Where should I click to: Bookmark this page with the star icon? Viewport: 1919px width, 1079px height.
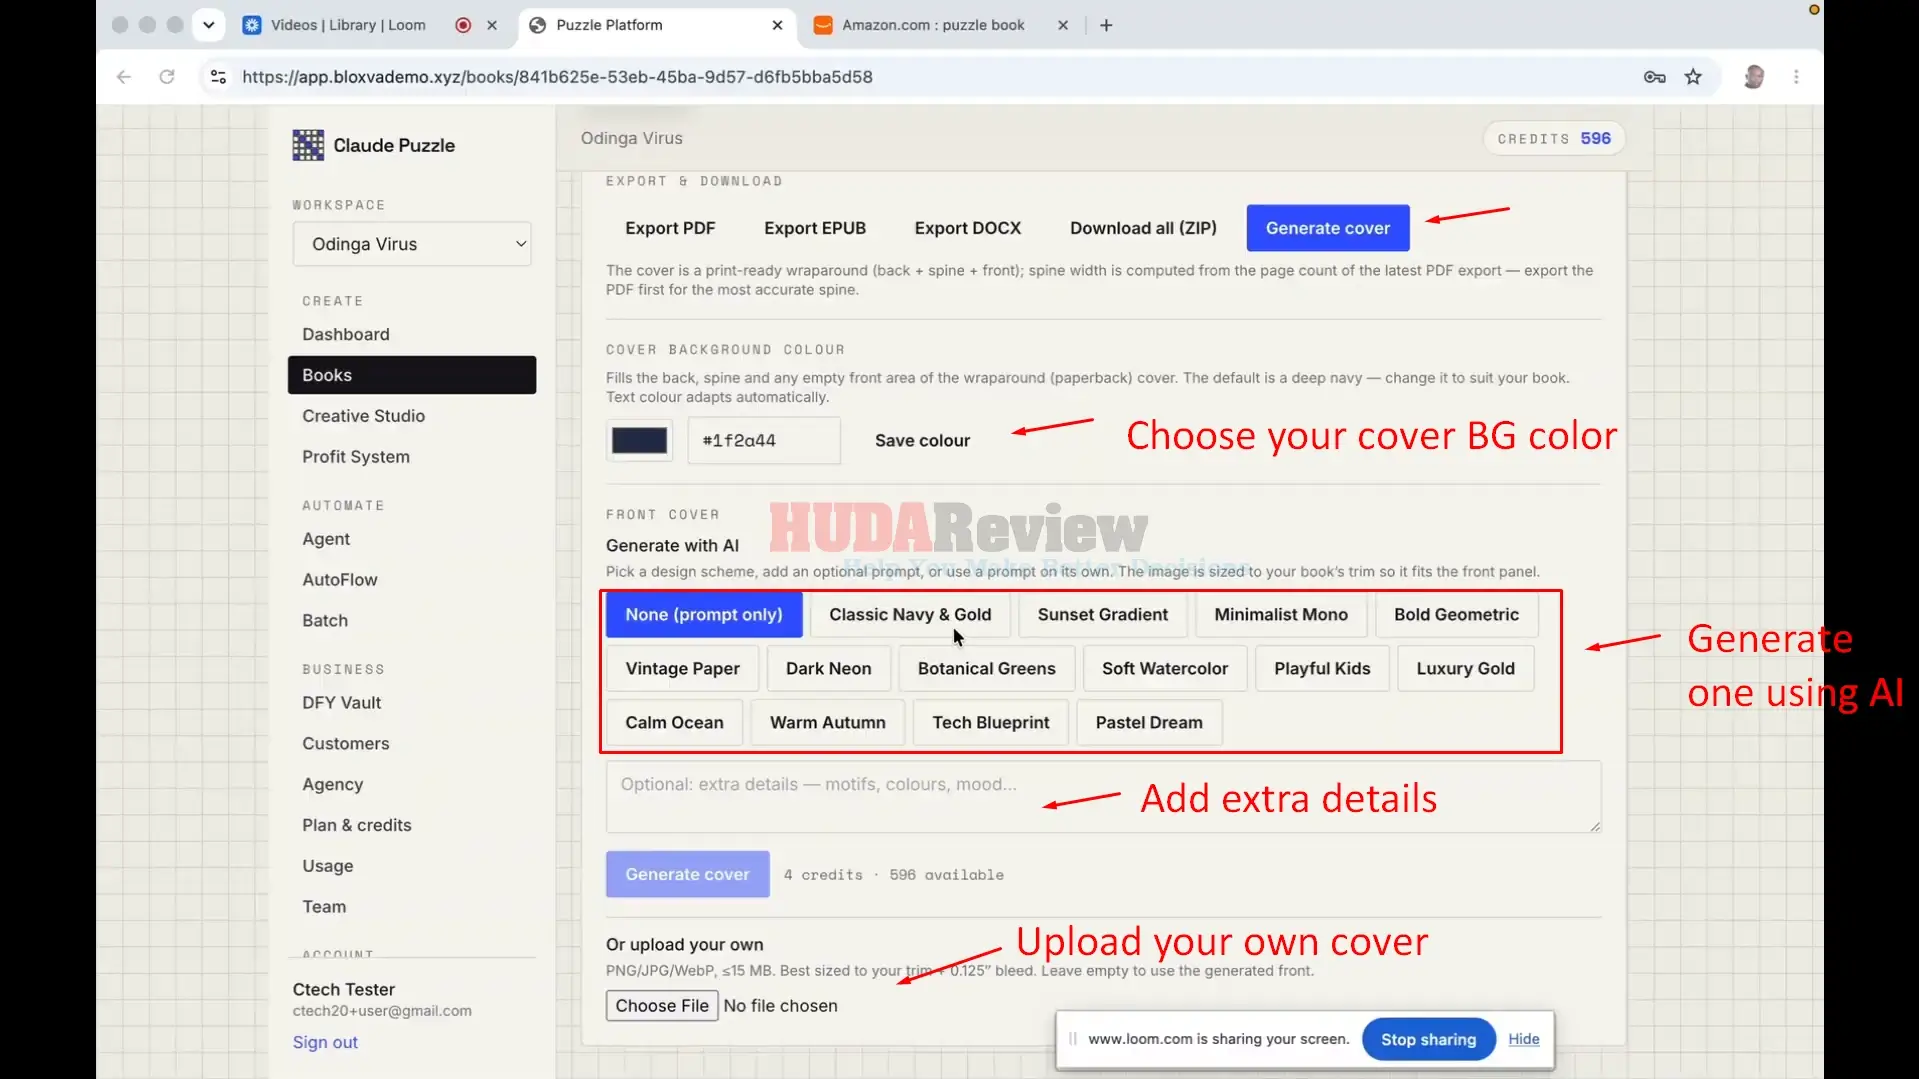(x=1693, y=77)
